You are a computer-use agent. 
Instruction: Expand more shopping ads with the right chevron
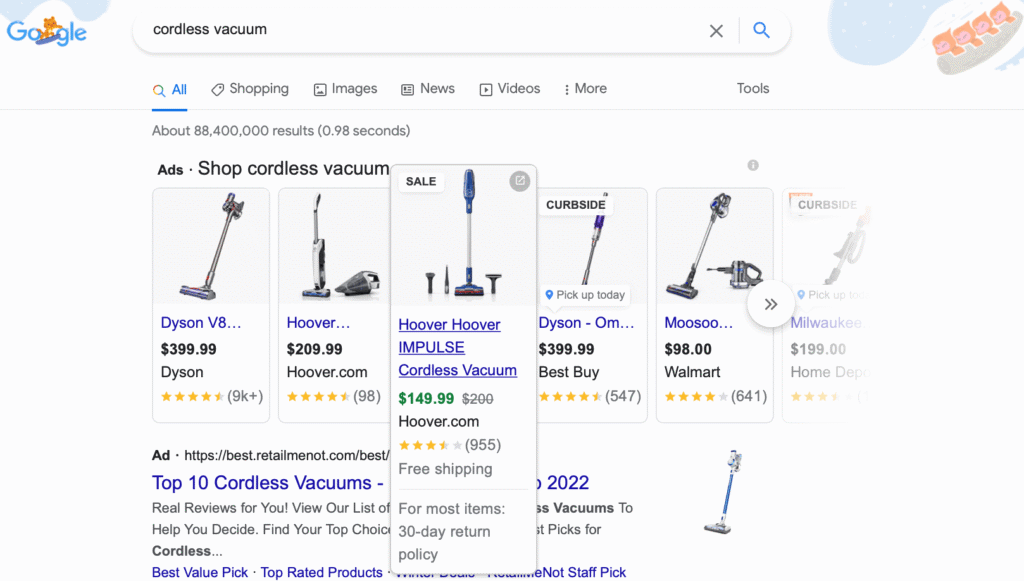point(770,303)
